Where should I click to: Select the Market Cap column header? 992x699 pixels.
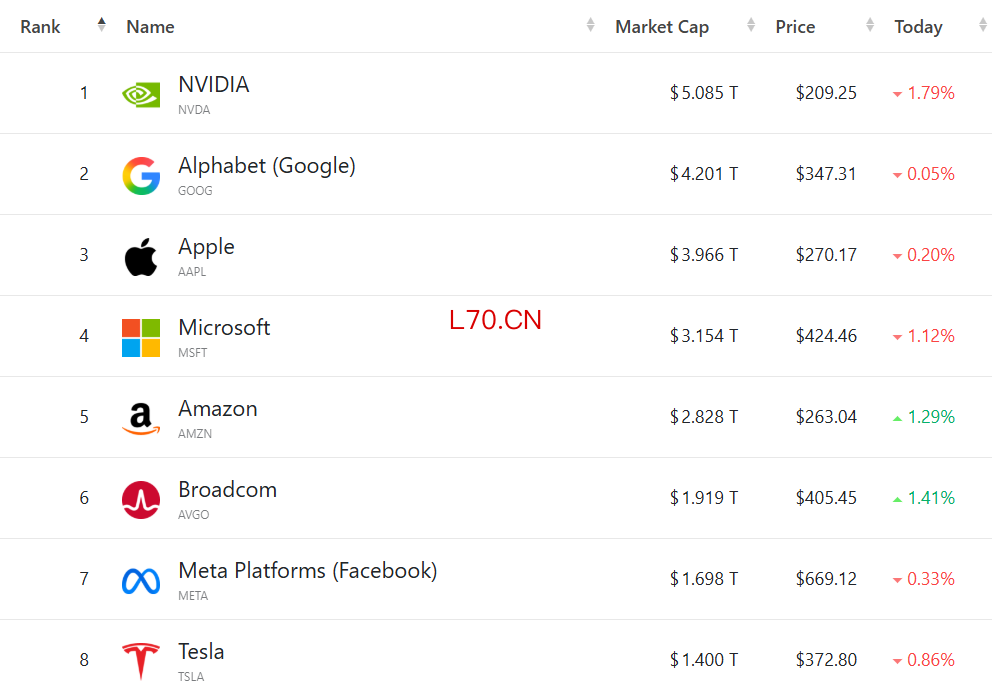662,27
